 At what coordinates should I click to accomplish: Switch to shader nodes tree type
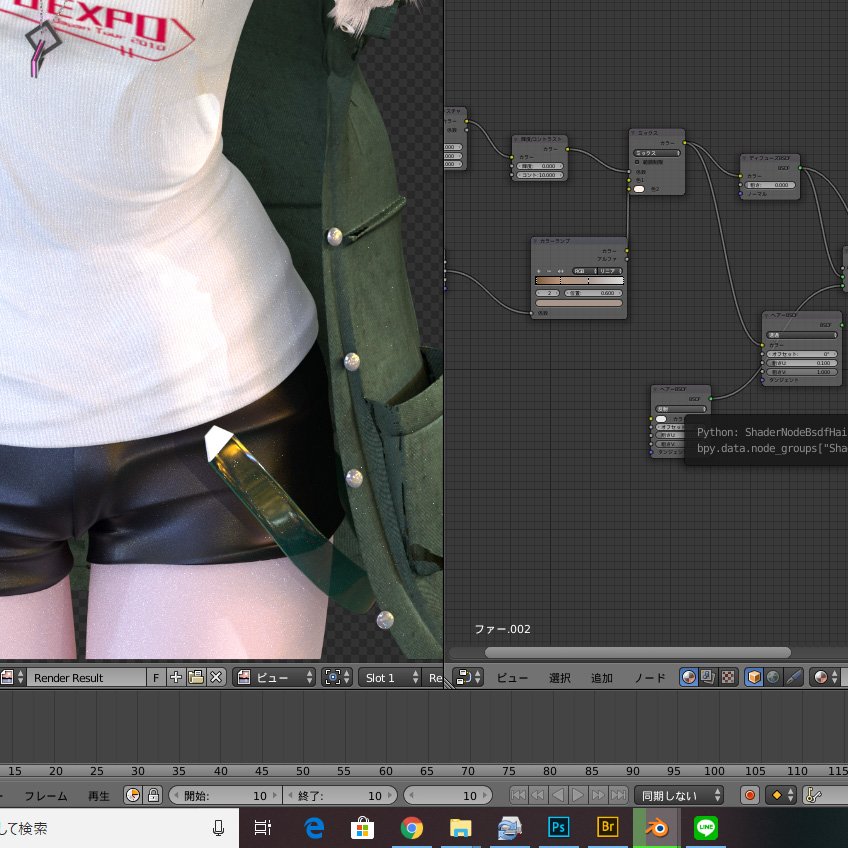(688, 677)
